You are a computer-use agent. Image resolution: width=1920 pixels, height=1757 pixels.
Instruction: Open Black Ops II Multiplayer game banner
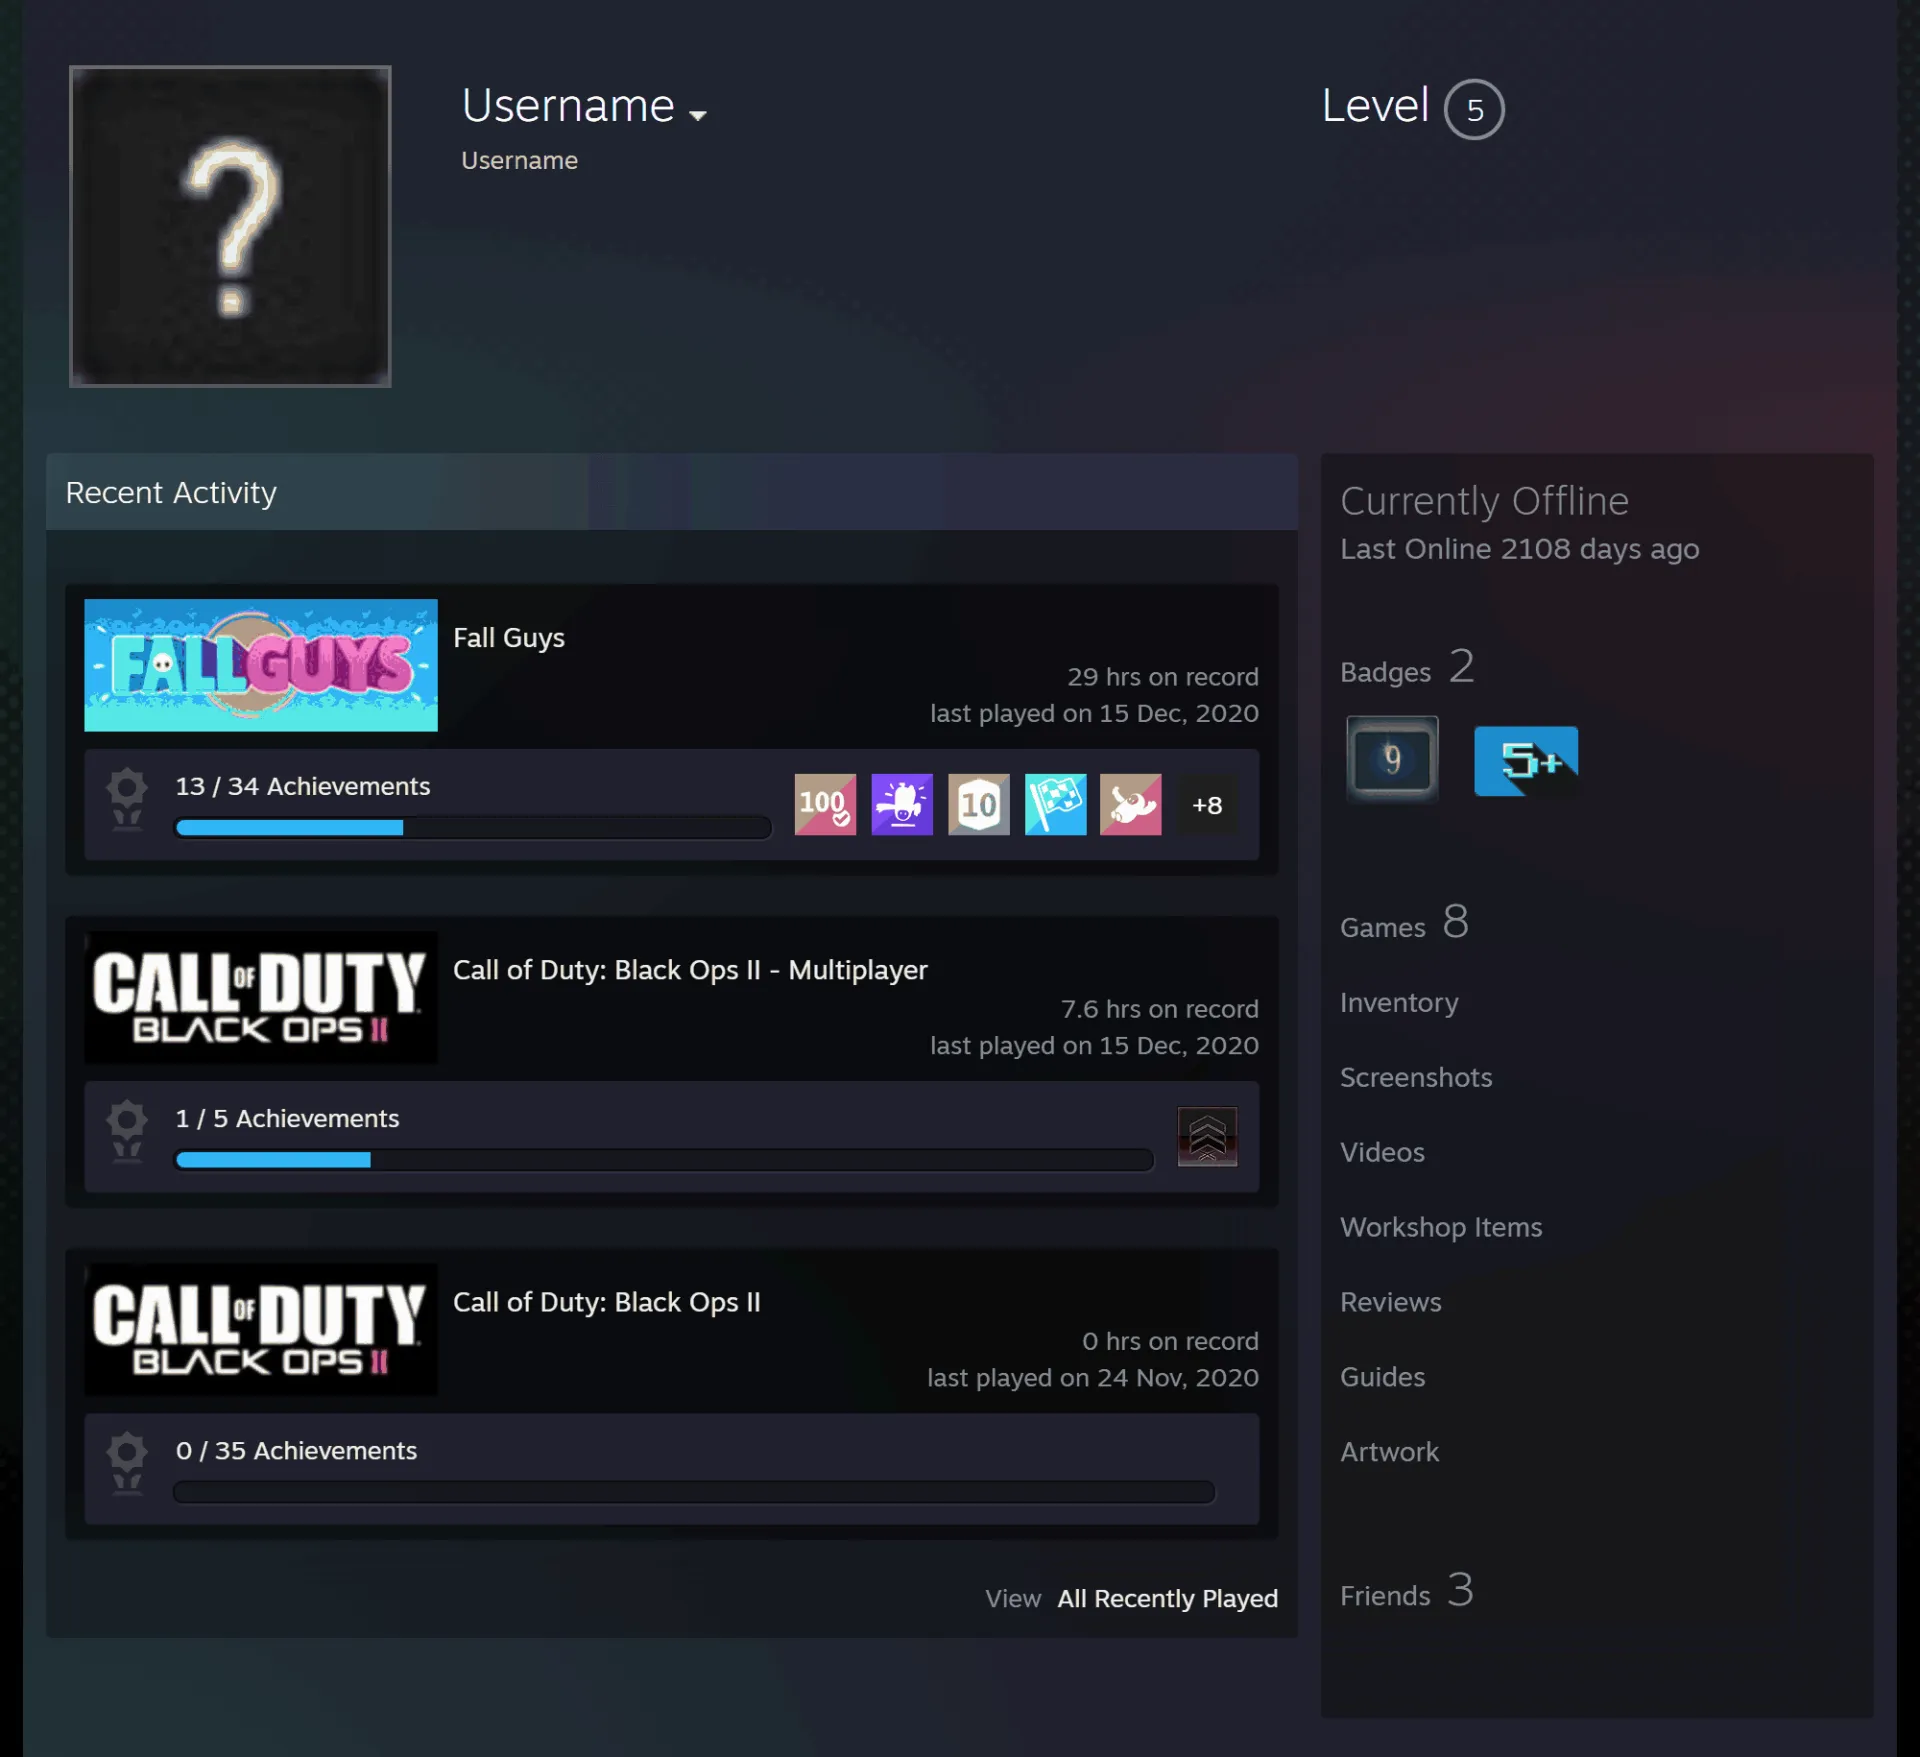[261, 997]
